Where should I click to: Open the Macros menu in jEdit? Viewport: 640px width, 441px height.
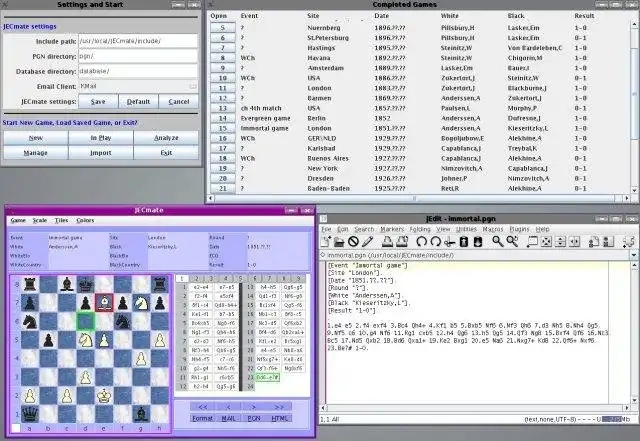coord(493,229)
